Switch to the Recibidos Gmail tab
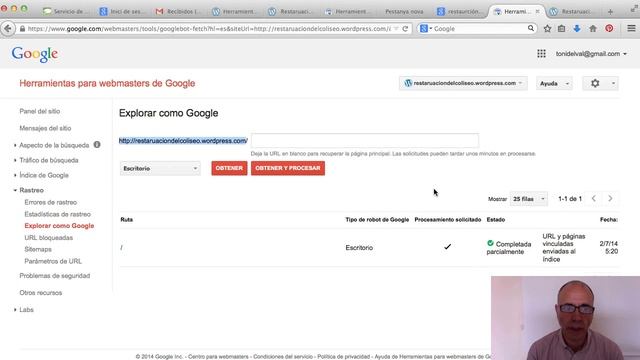640x360 pixels. (178, 11)
